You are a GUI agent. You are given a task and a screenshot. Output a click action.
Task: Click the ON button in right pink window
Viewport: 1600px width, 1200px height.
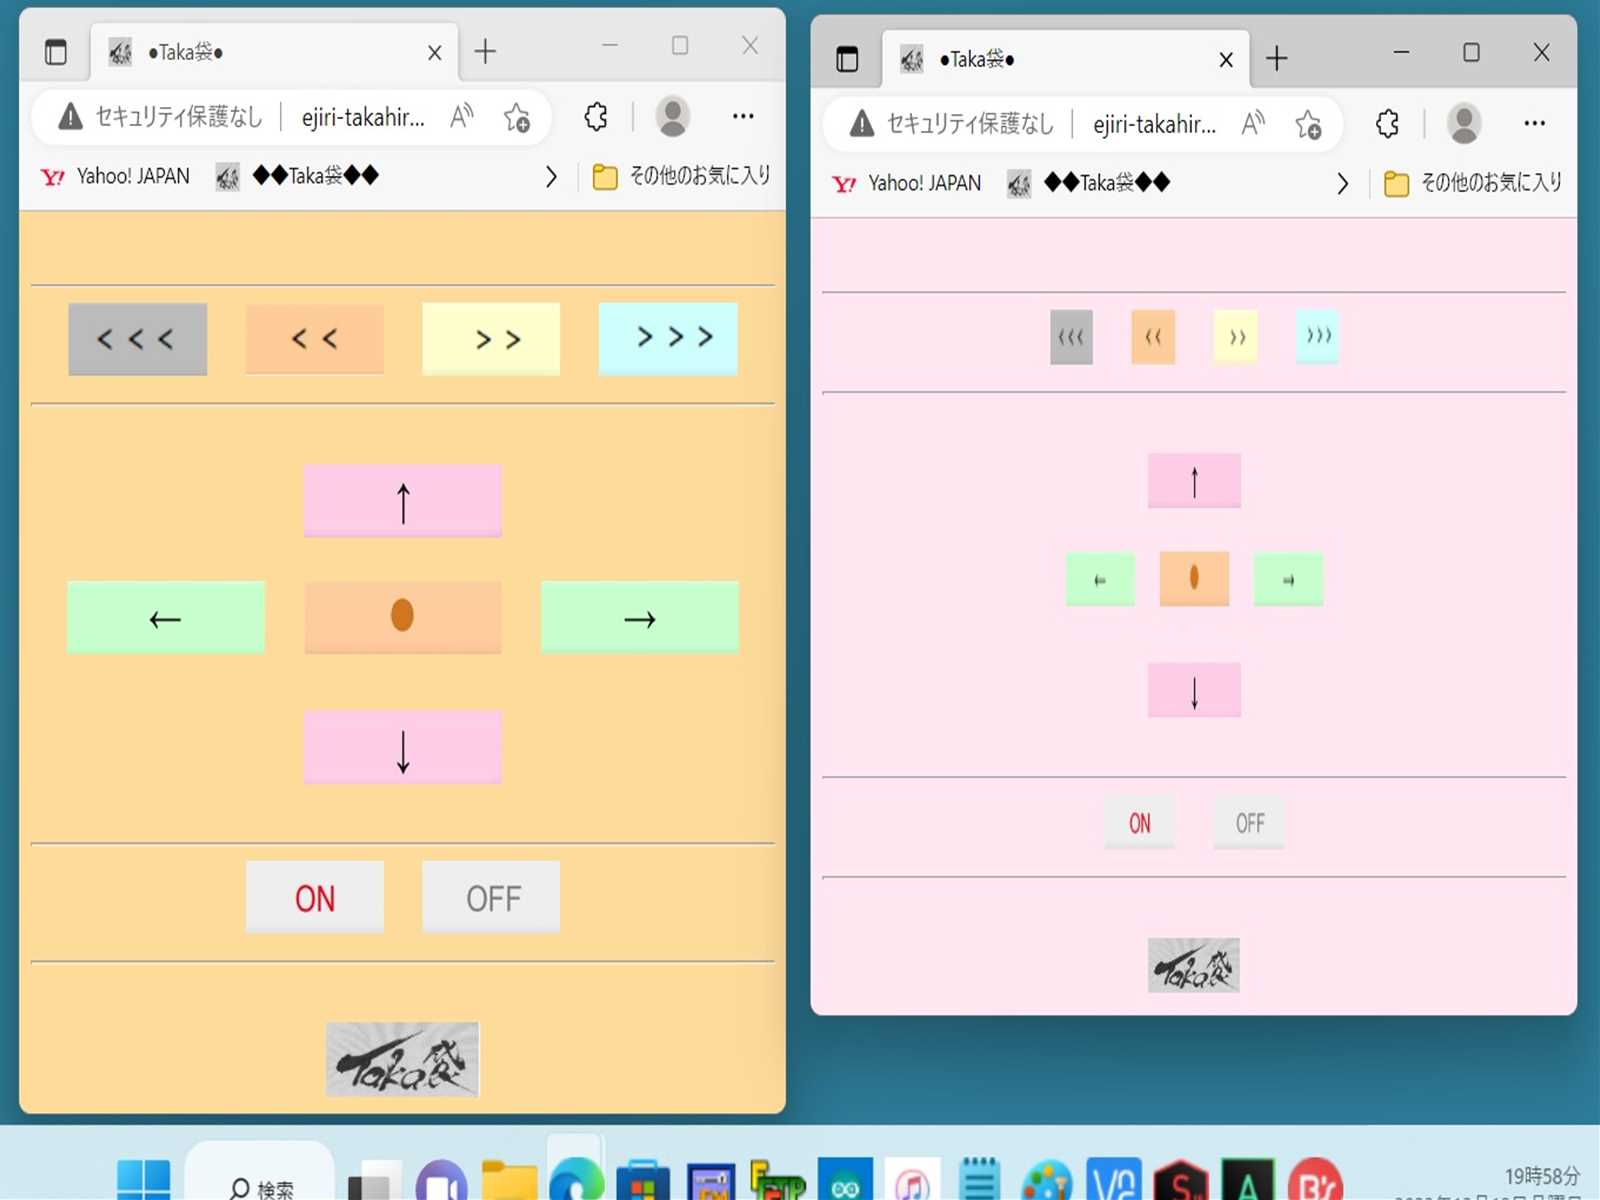[x=1139, y=823]
